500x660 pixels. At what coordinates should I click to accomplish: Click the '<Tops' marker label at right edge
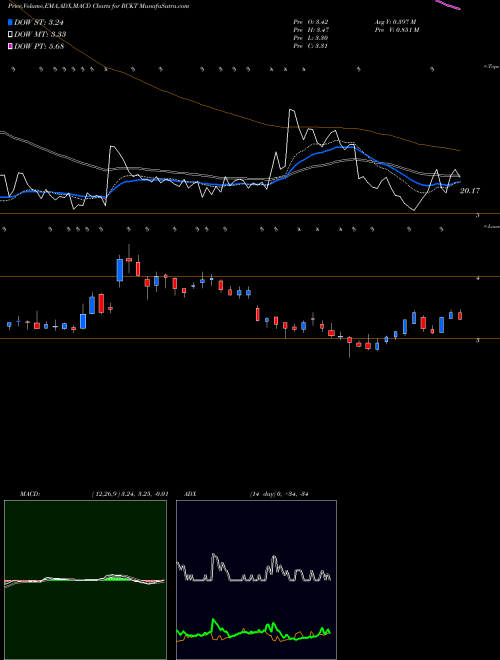(491, 67)
